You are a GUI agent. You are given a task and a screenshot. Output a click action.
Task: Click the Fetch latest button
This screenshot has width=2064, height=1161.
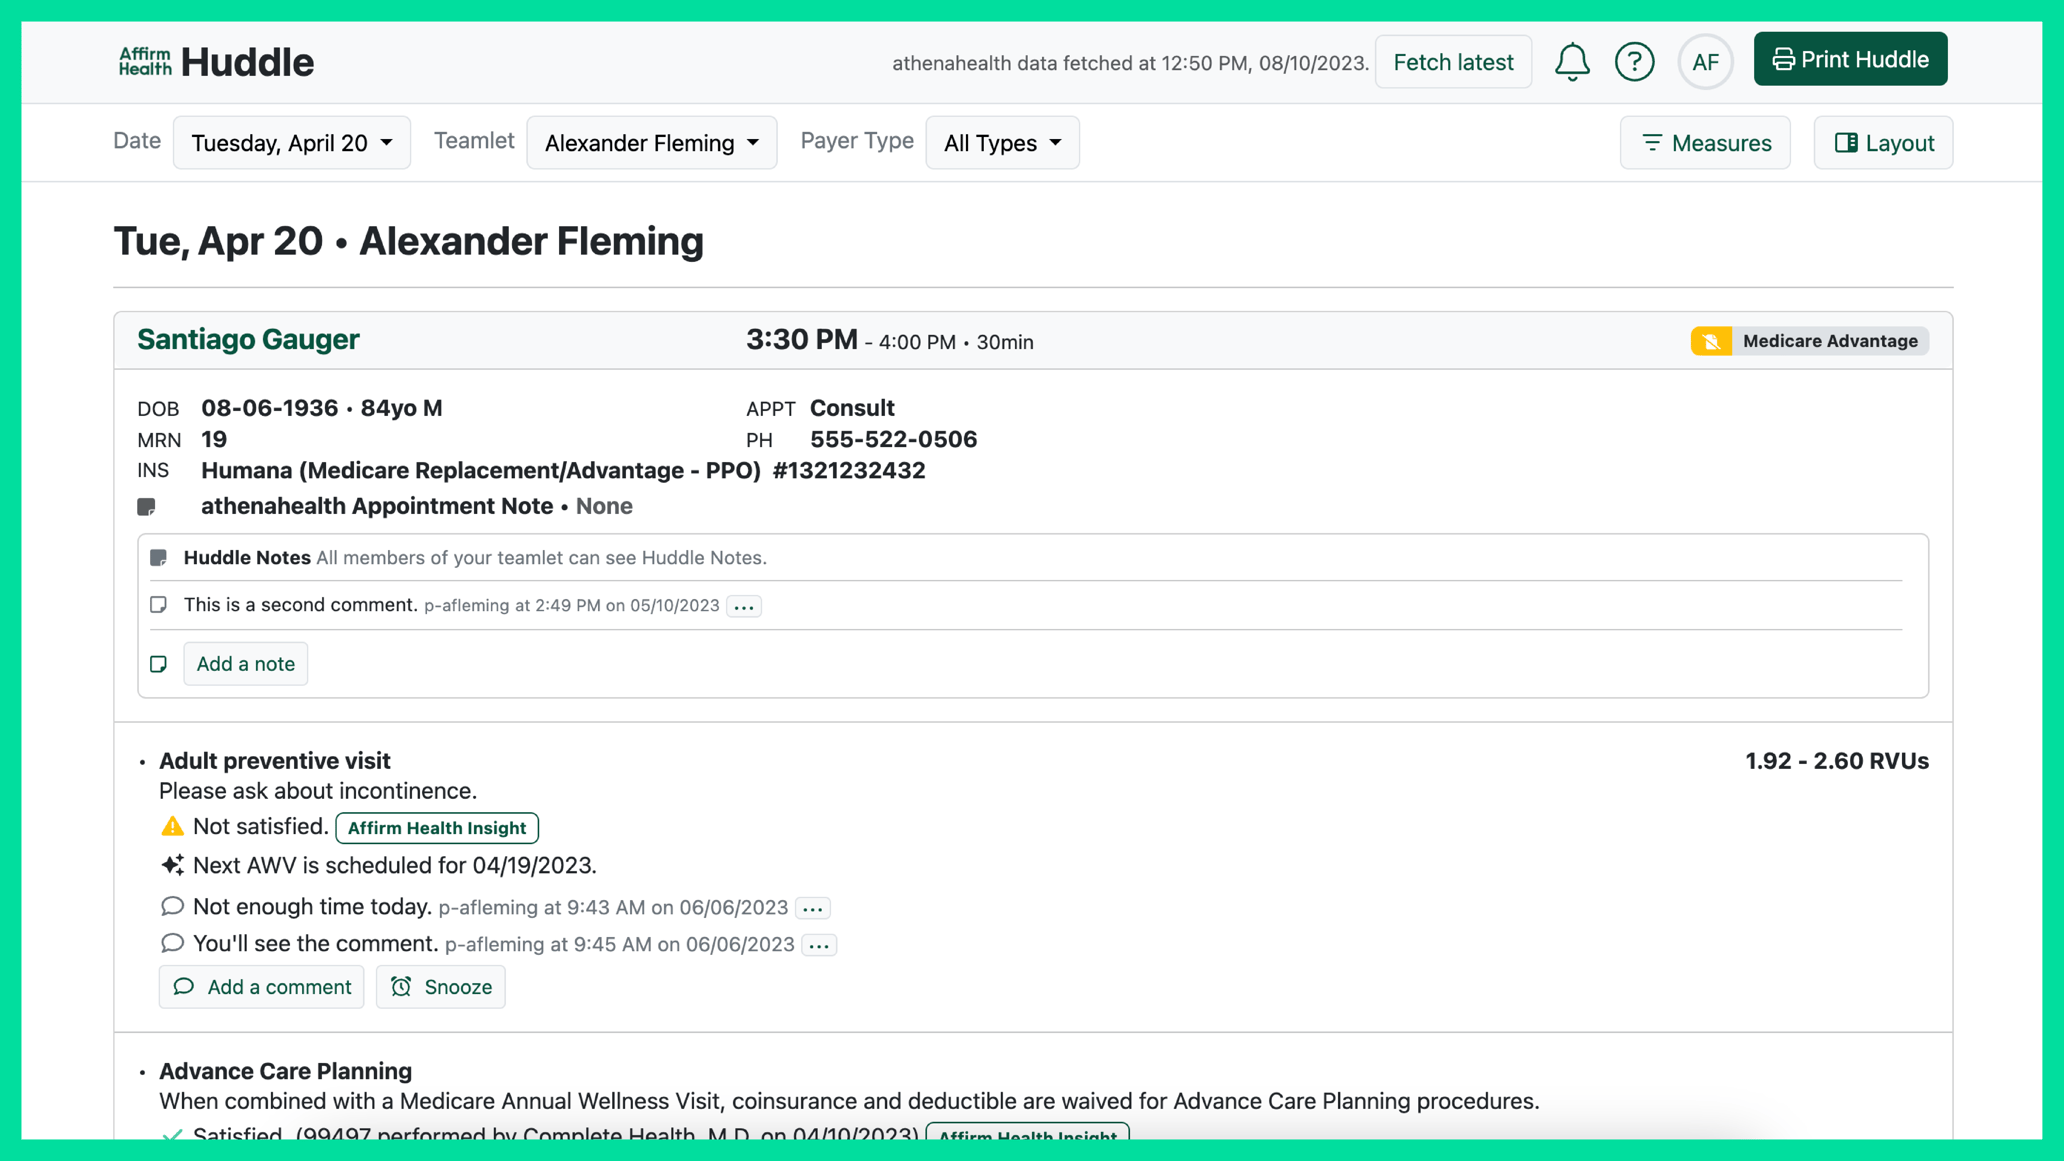click(x=1453, y=62)
